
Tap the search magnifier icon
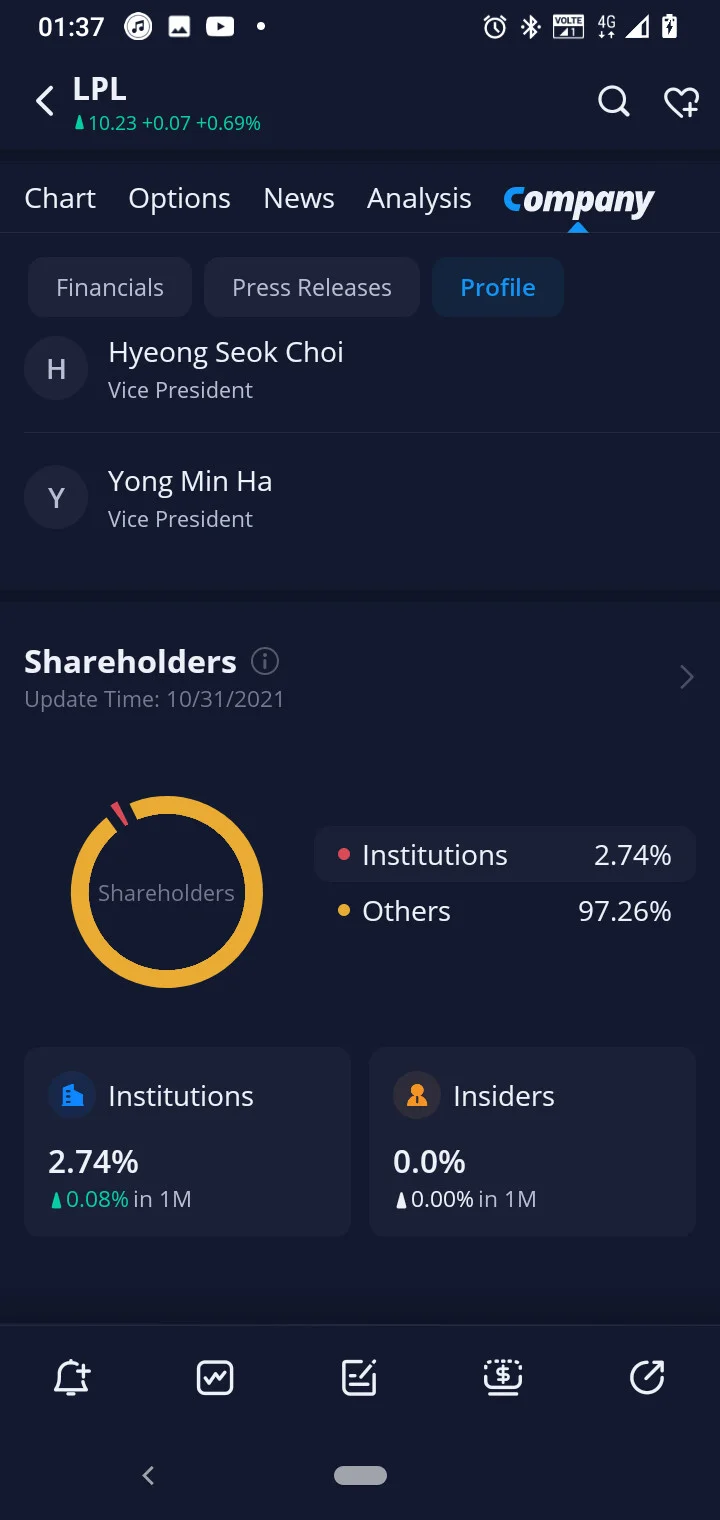click(613, 101)
